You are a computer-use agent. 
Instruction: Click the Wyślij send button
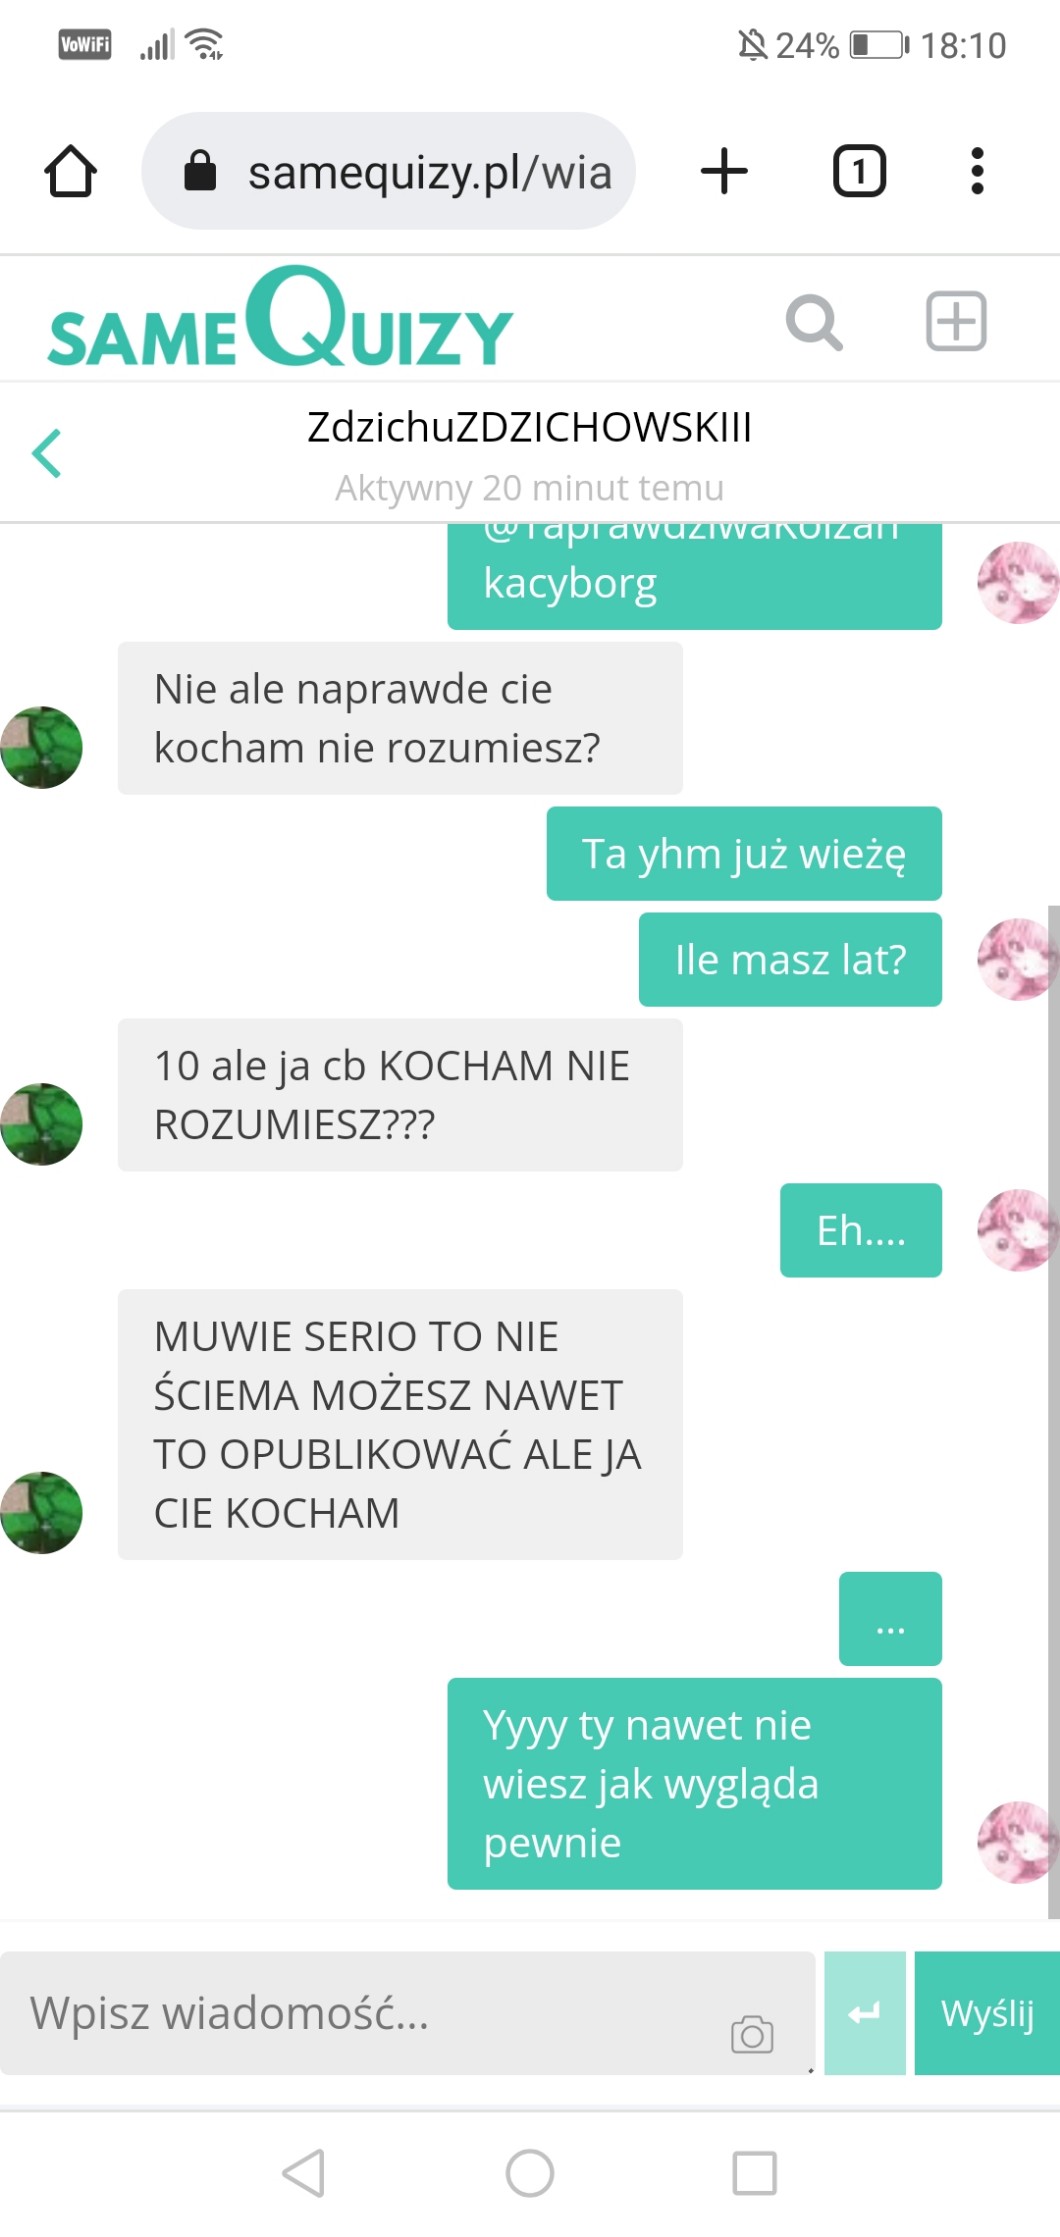pyautogui.click(x=987, y=2013)
